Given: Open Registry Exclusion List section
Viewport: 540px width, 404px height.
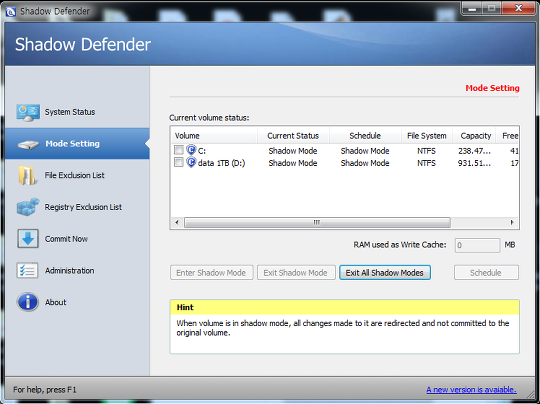Looking at the screenshot, I should (x=83, y=207).
